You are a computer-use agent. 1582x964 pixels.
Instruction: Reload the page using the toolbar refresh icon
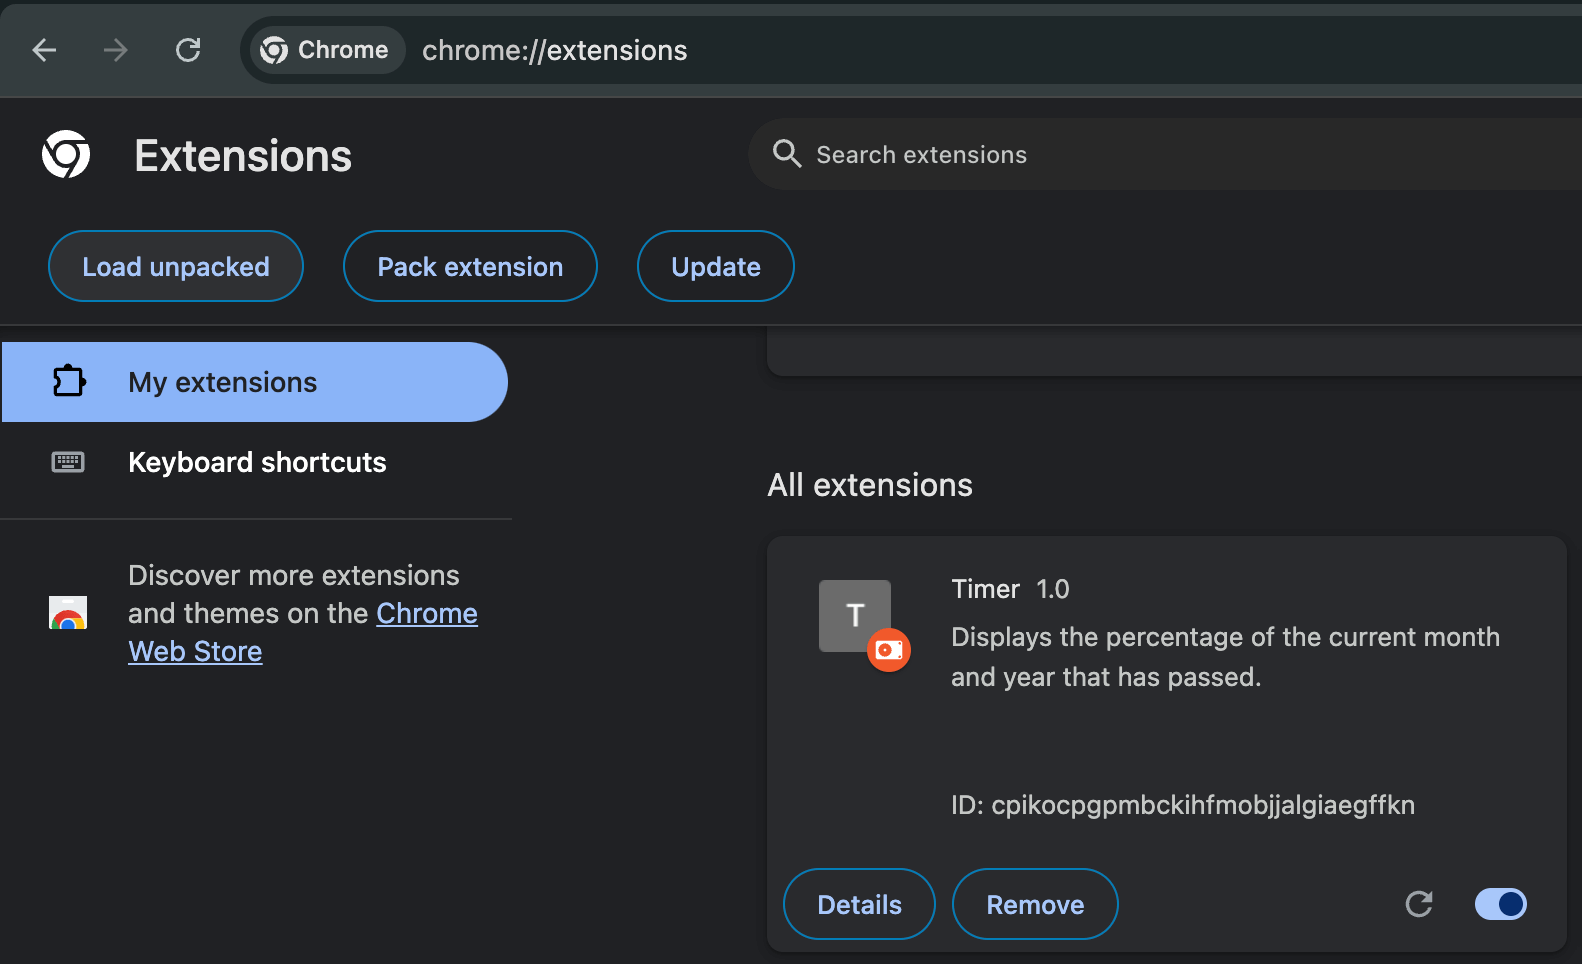(188, 50)
